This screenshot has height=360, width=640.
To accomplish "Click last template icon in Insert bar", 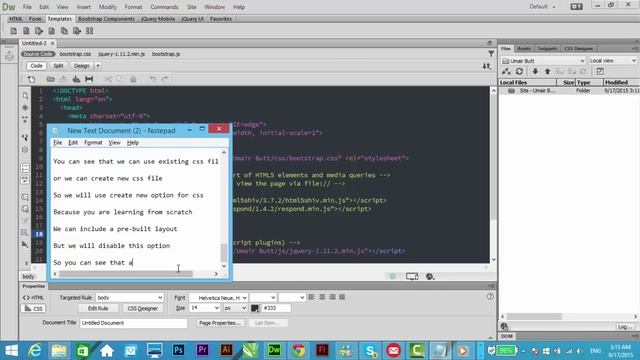I will coord(89,31).
